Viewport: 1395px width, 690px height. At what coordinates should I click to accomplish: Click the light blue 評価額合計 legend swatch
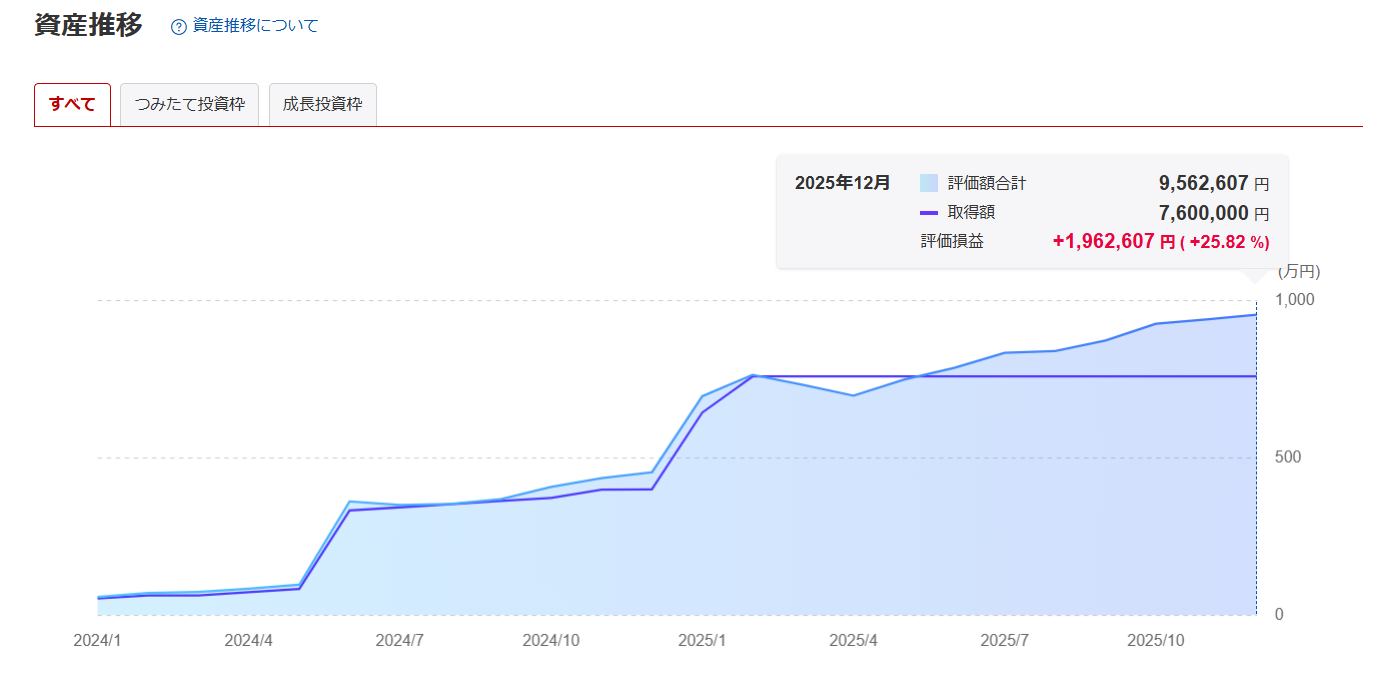tap(929, 183)
